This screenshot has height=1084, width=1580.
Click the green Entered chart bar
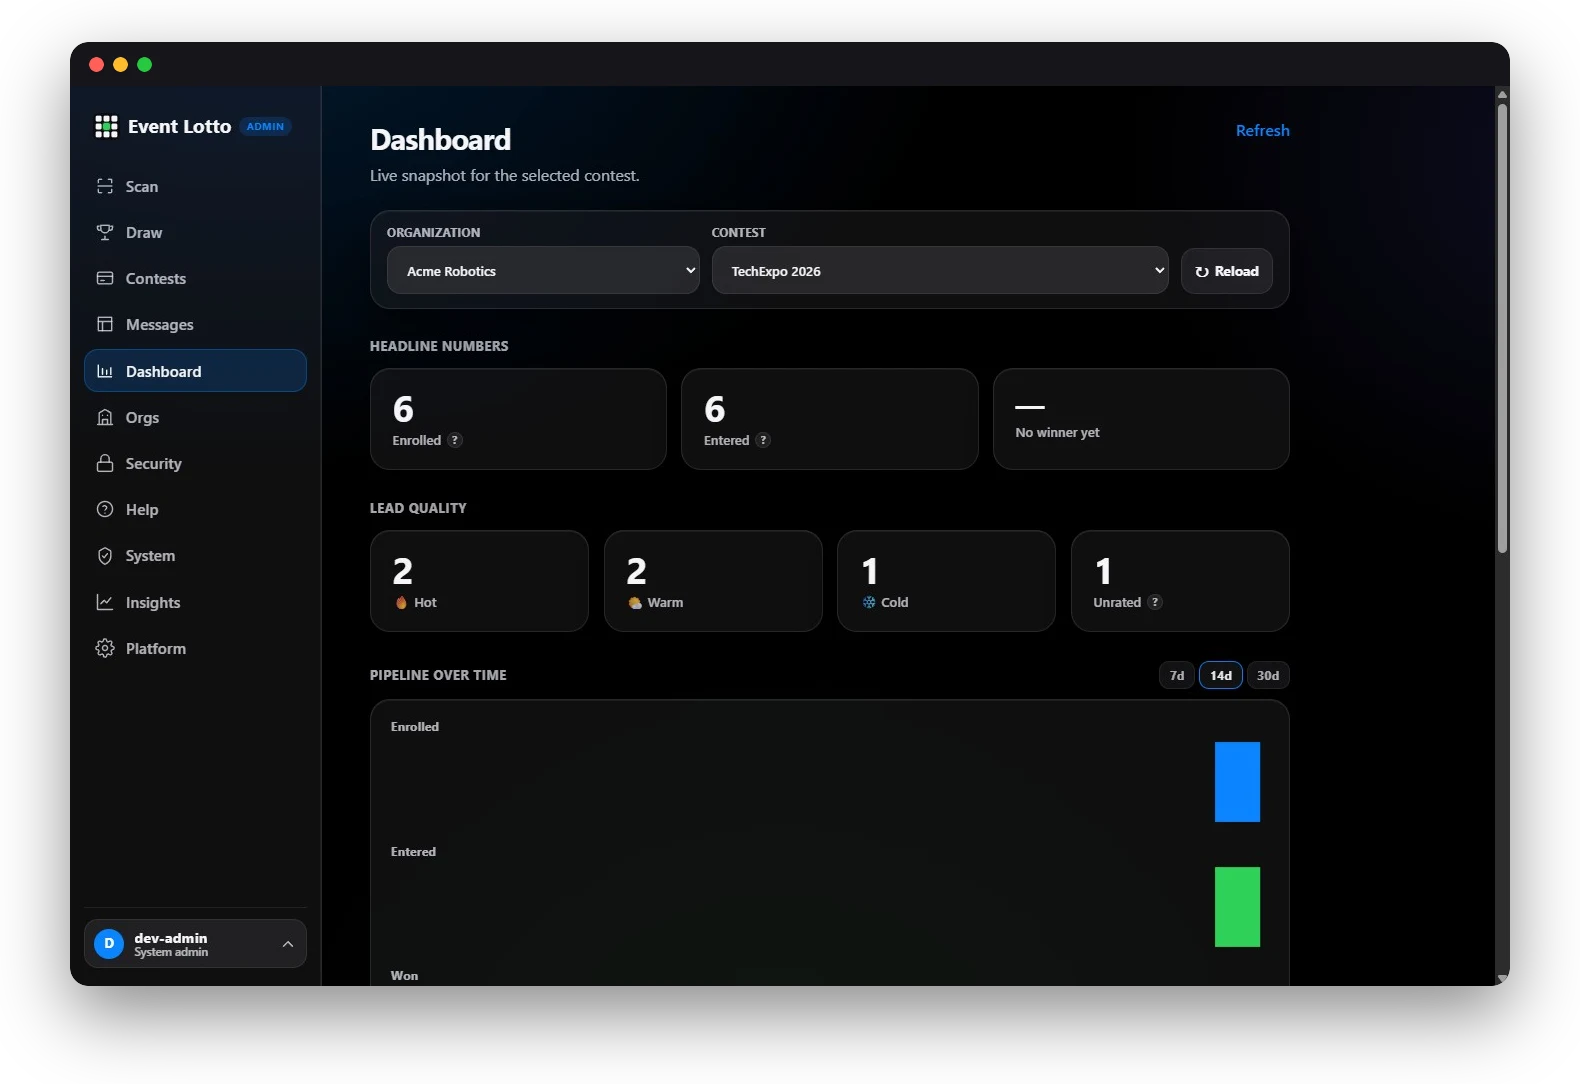[x=1237, y=907]
